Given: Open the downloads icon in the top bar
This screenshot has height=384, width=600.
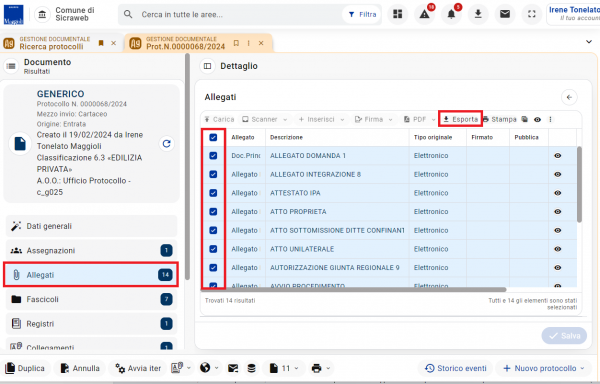Looking at the screenshot, I should (x=478, y=14).
